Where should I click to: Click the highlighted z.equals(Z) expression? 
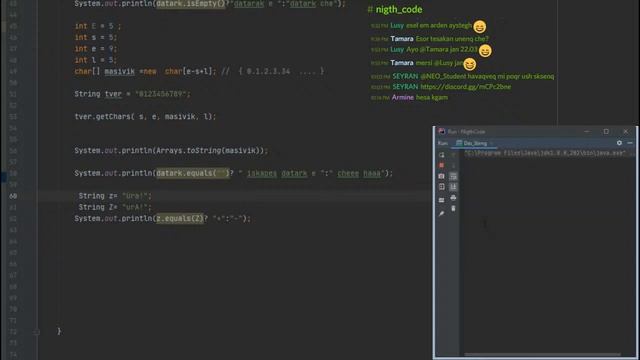pyautogui.click(x=180, y=218)
